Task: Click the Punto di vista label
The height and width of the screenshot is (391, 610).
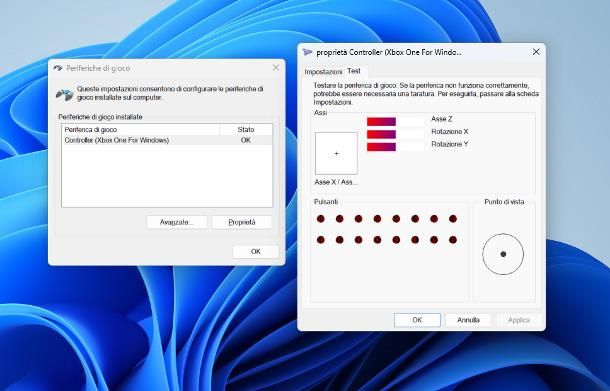Action: point(504,202)
